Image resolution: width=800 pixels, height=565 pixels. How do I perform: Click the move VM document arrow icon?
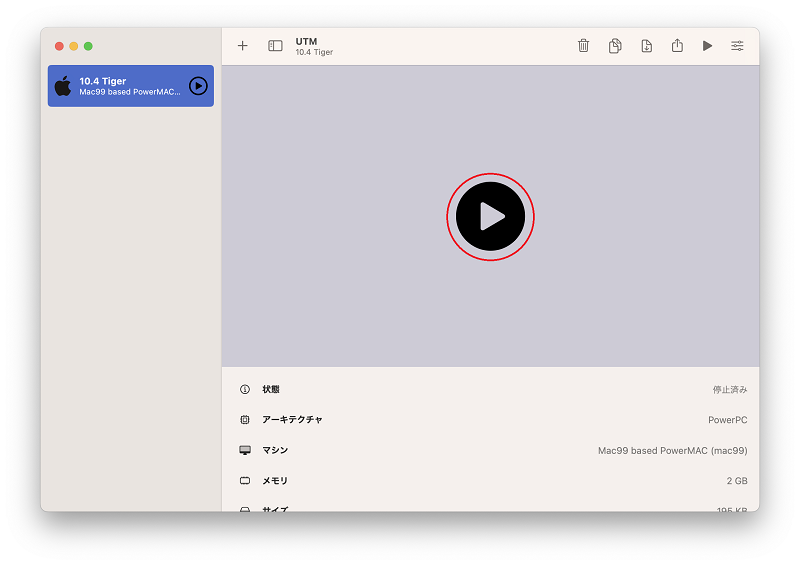pos(646,46)
